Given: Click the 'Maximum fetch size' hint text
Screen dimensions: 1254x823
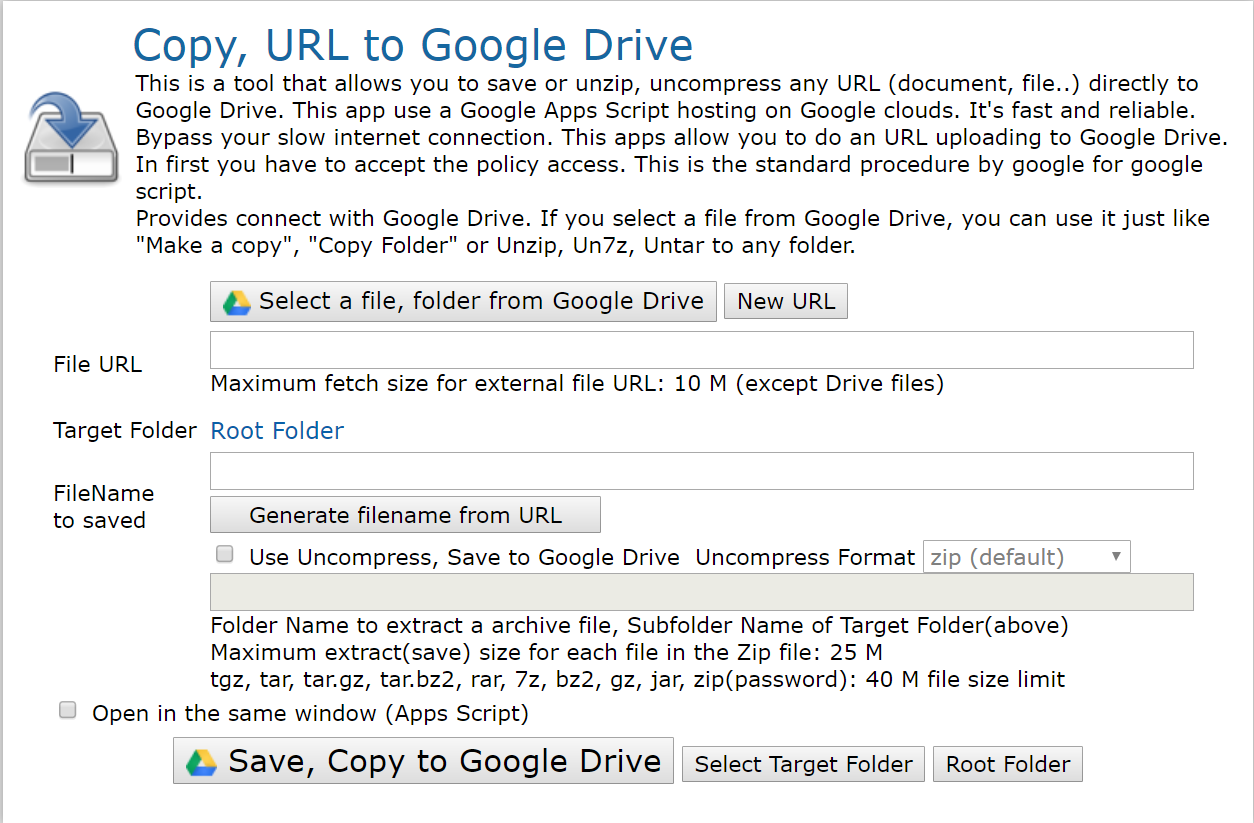Looking at the screenshot, I should [577, 383].
